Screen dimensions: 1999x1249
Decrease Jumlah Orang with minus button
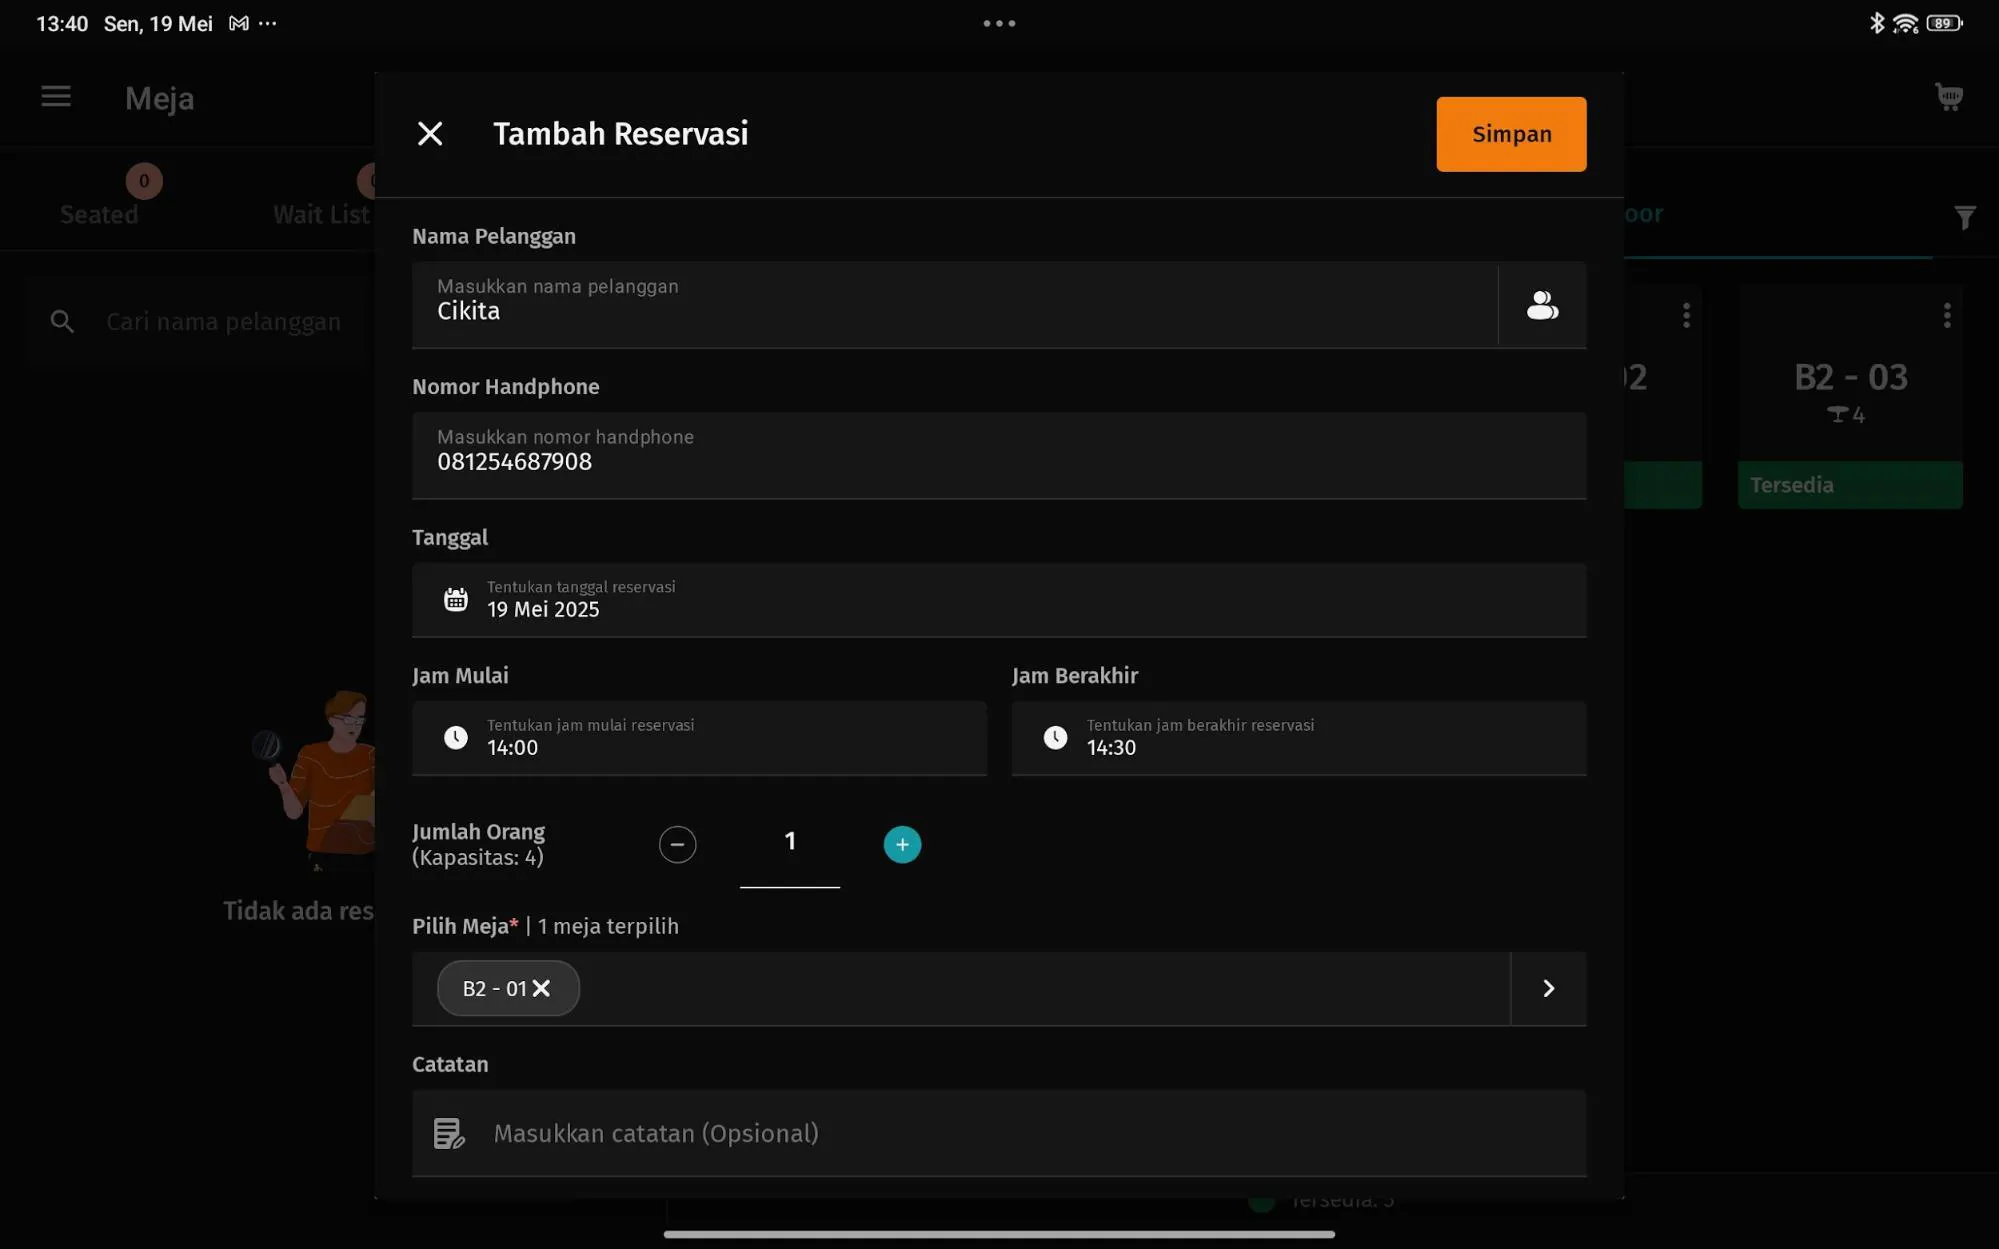point(677,844)
